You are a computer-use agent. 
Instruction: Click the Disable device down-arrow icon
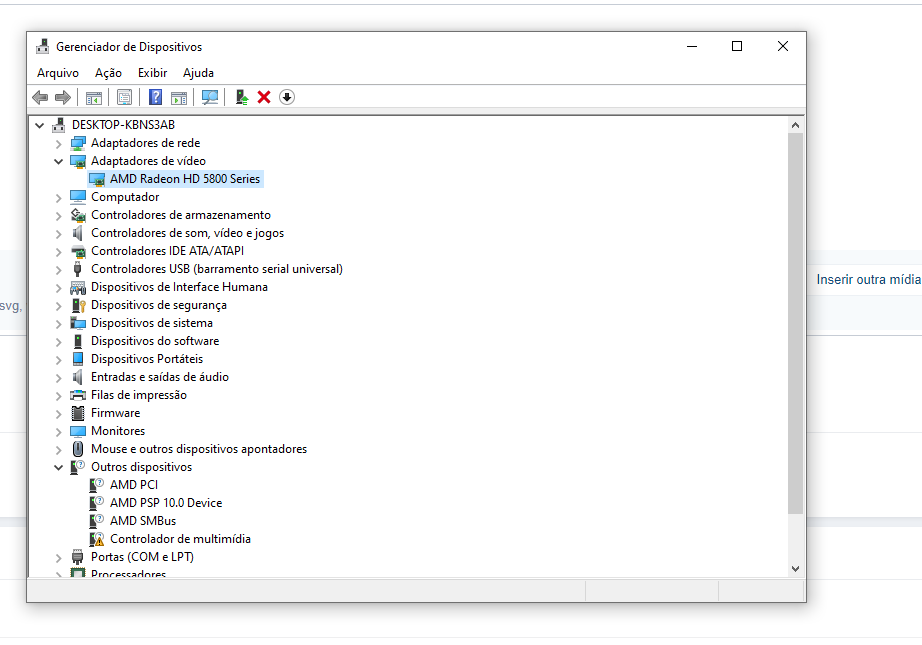pos(287,97)
